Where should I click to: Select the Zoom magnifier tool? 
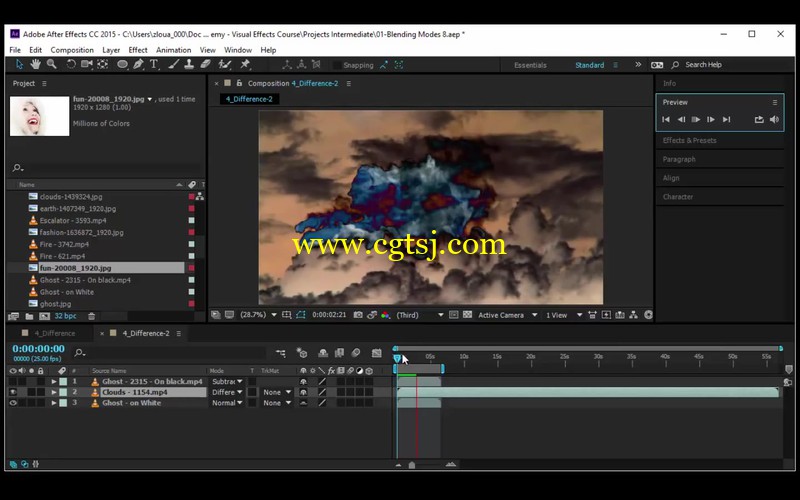coord(52,64)
